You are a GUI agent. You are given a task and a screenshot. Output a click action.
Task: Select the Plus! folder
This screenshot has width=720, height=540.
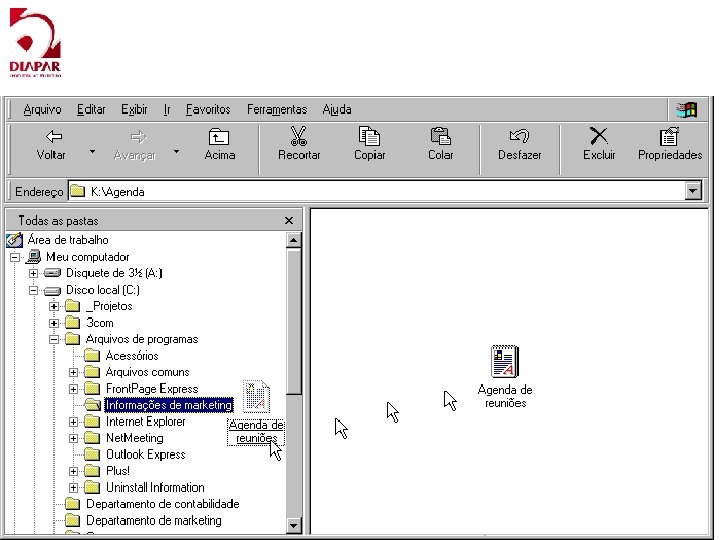[118, 471]
